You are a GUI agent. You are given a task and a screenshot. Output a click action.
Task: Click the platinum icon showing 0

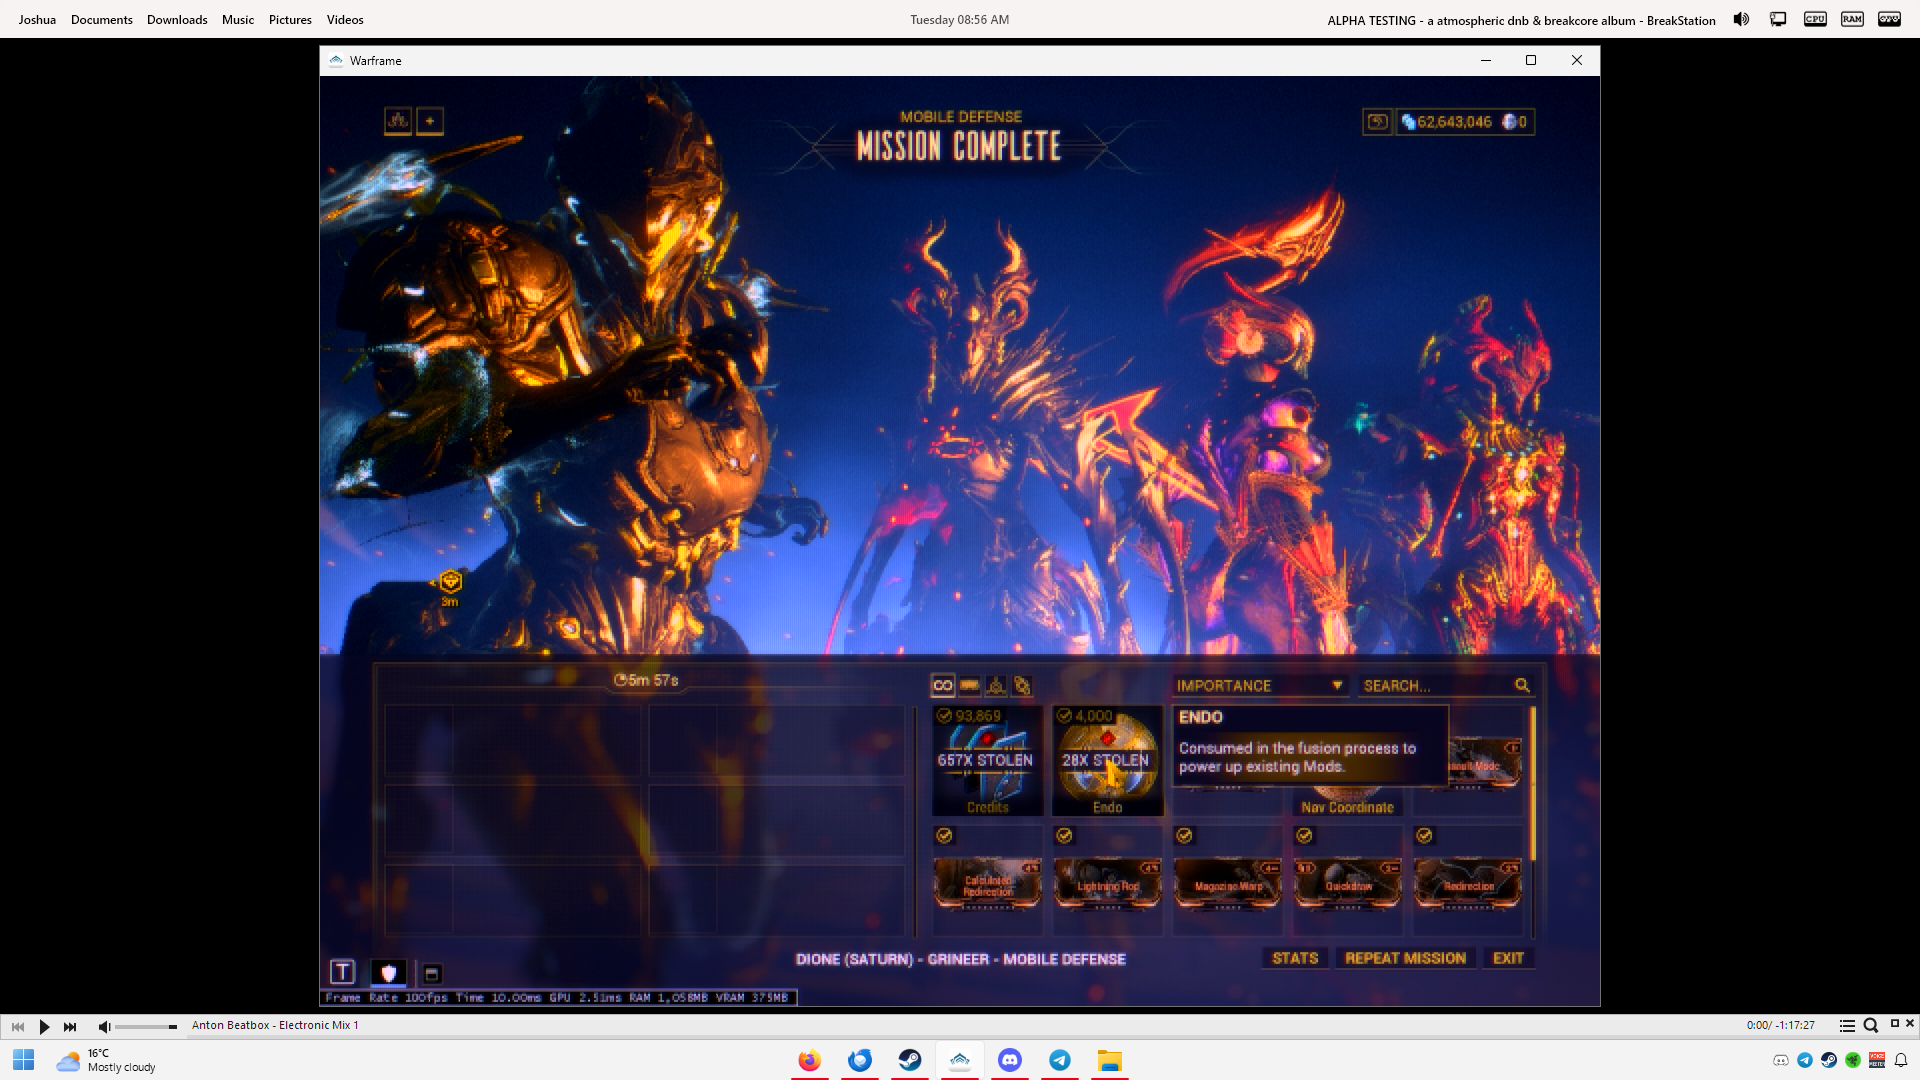point(1509,122)
